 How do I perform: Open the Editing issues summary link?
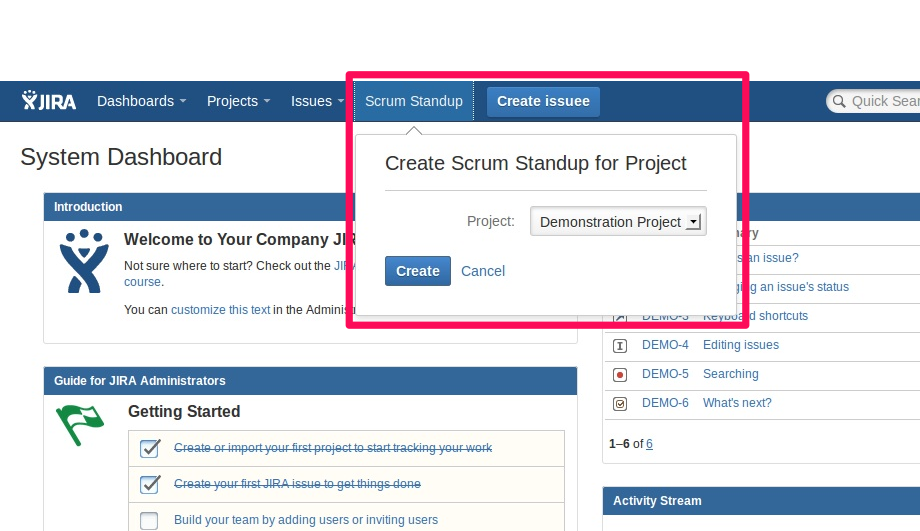coord(740,345)
